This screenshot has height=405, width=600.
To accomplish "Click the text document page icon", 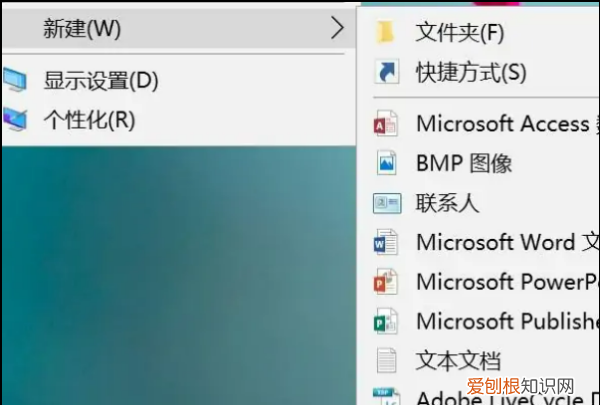I will (x=386, y=360).
